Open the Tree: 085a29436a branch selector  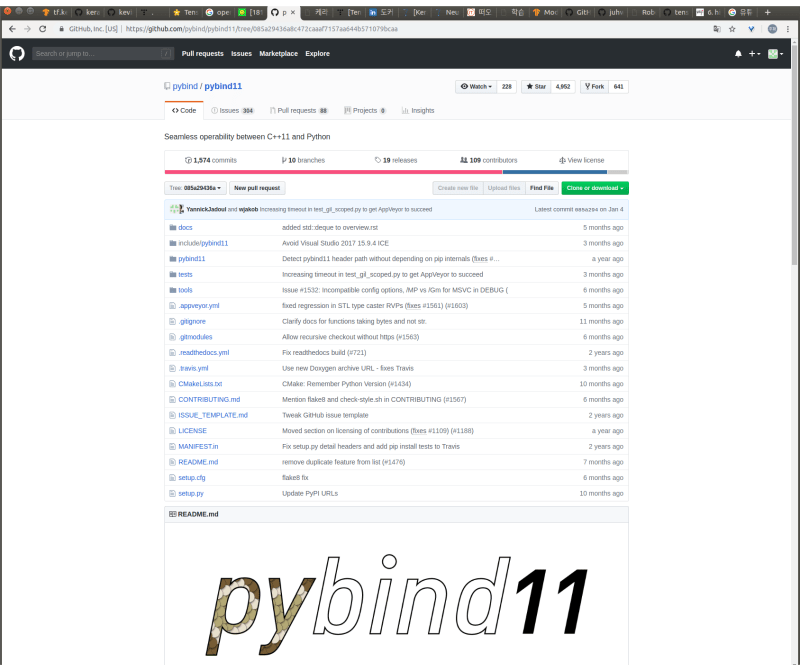click(194, 187)
